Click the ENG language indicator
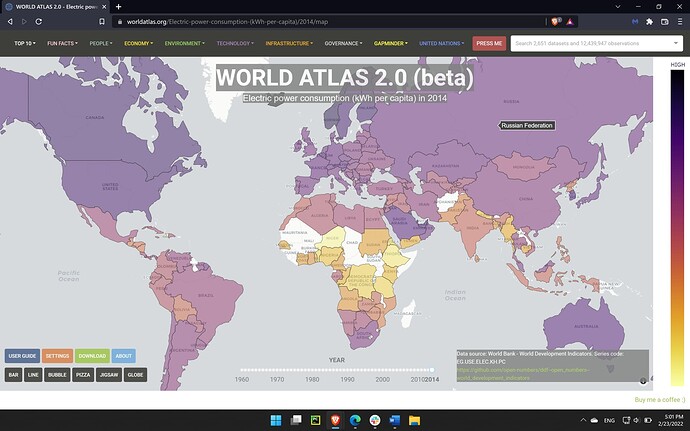The height and width of the screenshot is (431, 690). [609, 420]
